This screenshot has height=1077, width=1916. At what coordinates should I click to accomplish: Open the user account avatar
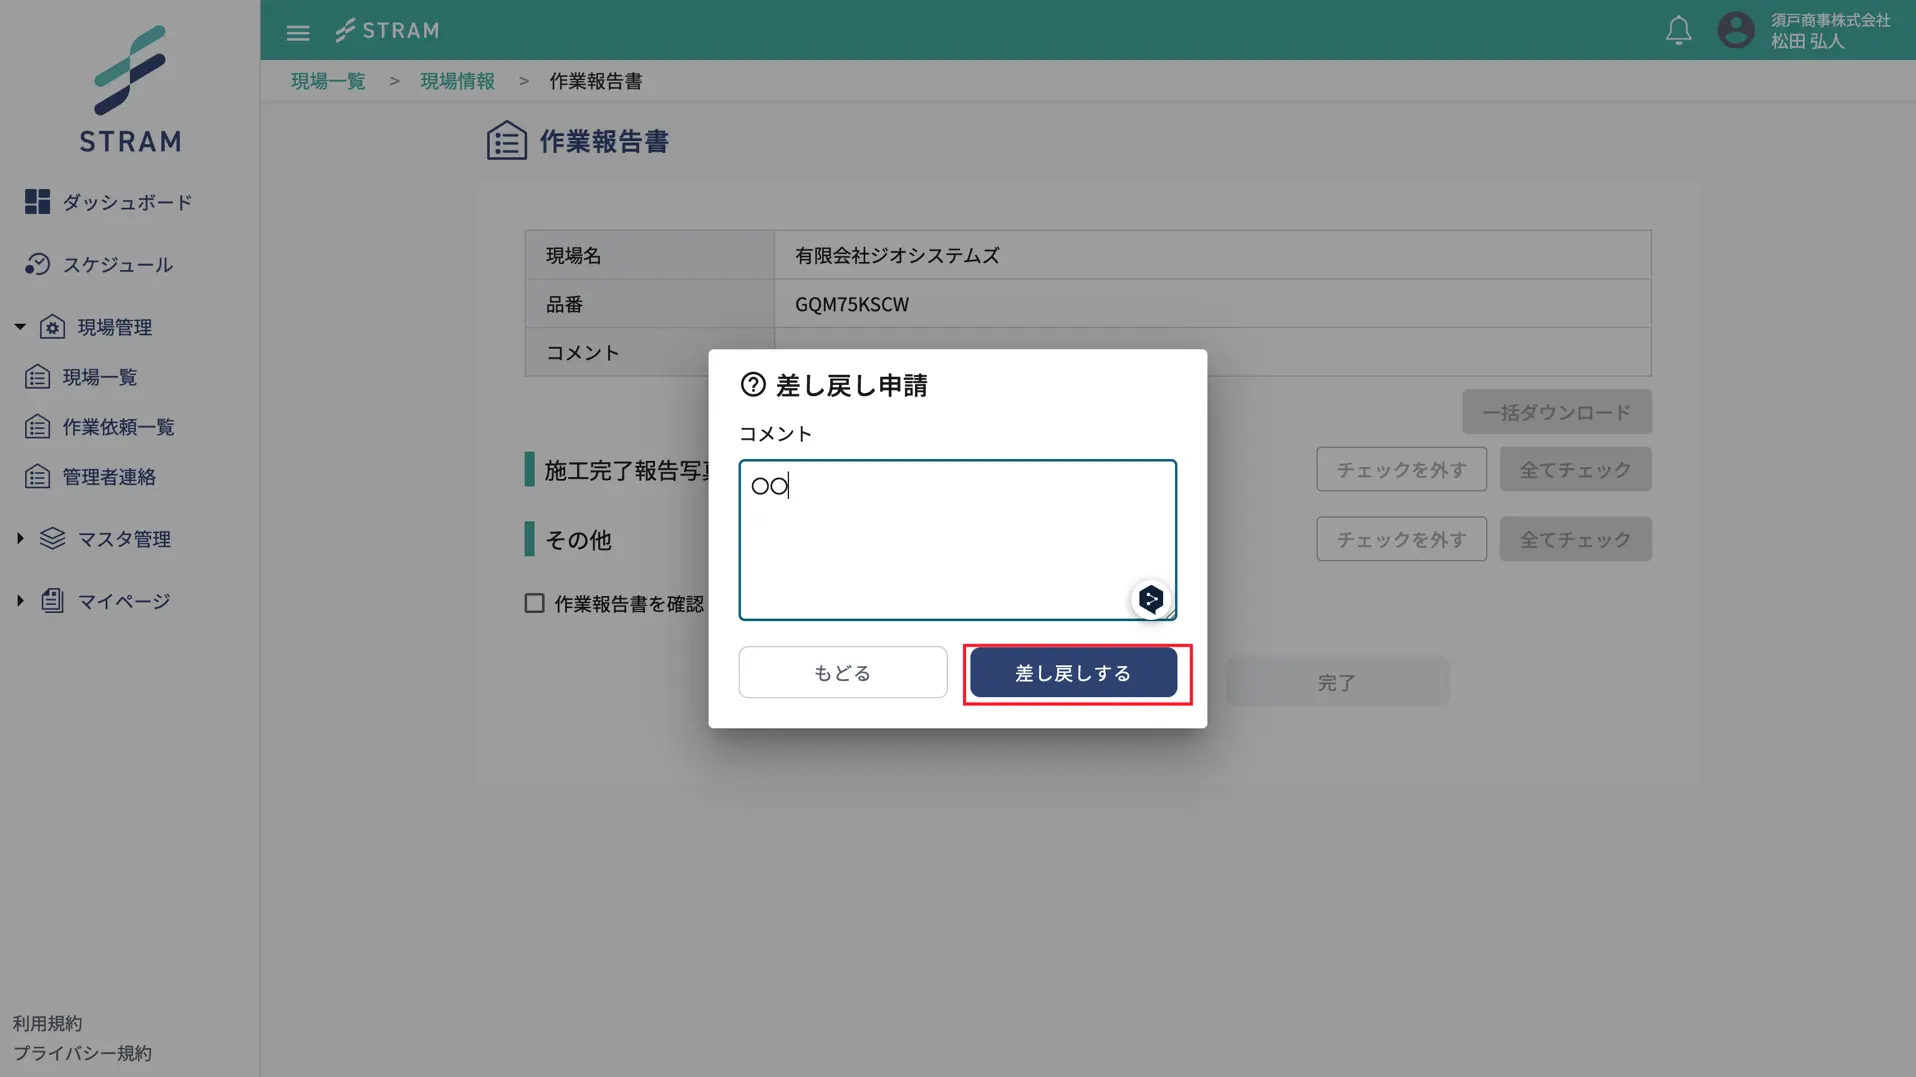pos(1735,30)
